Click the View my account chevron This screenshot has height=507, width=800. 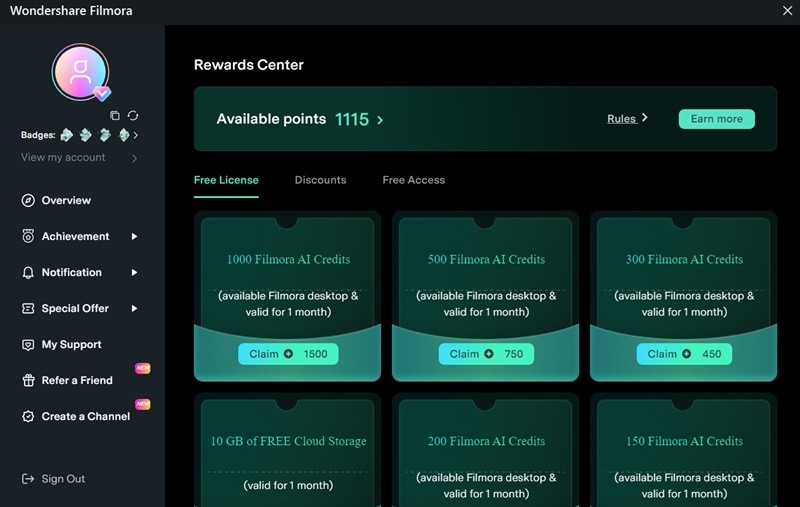point(134,159)
